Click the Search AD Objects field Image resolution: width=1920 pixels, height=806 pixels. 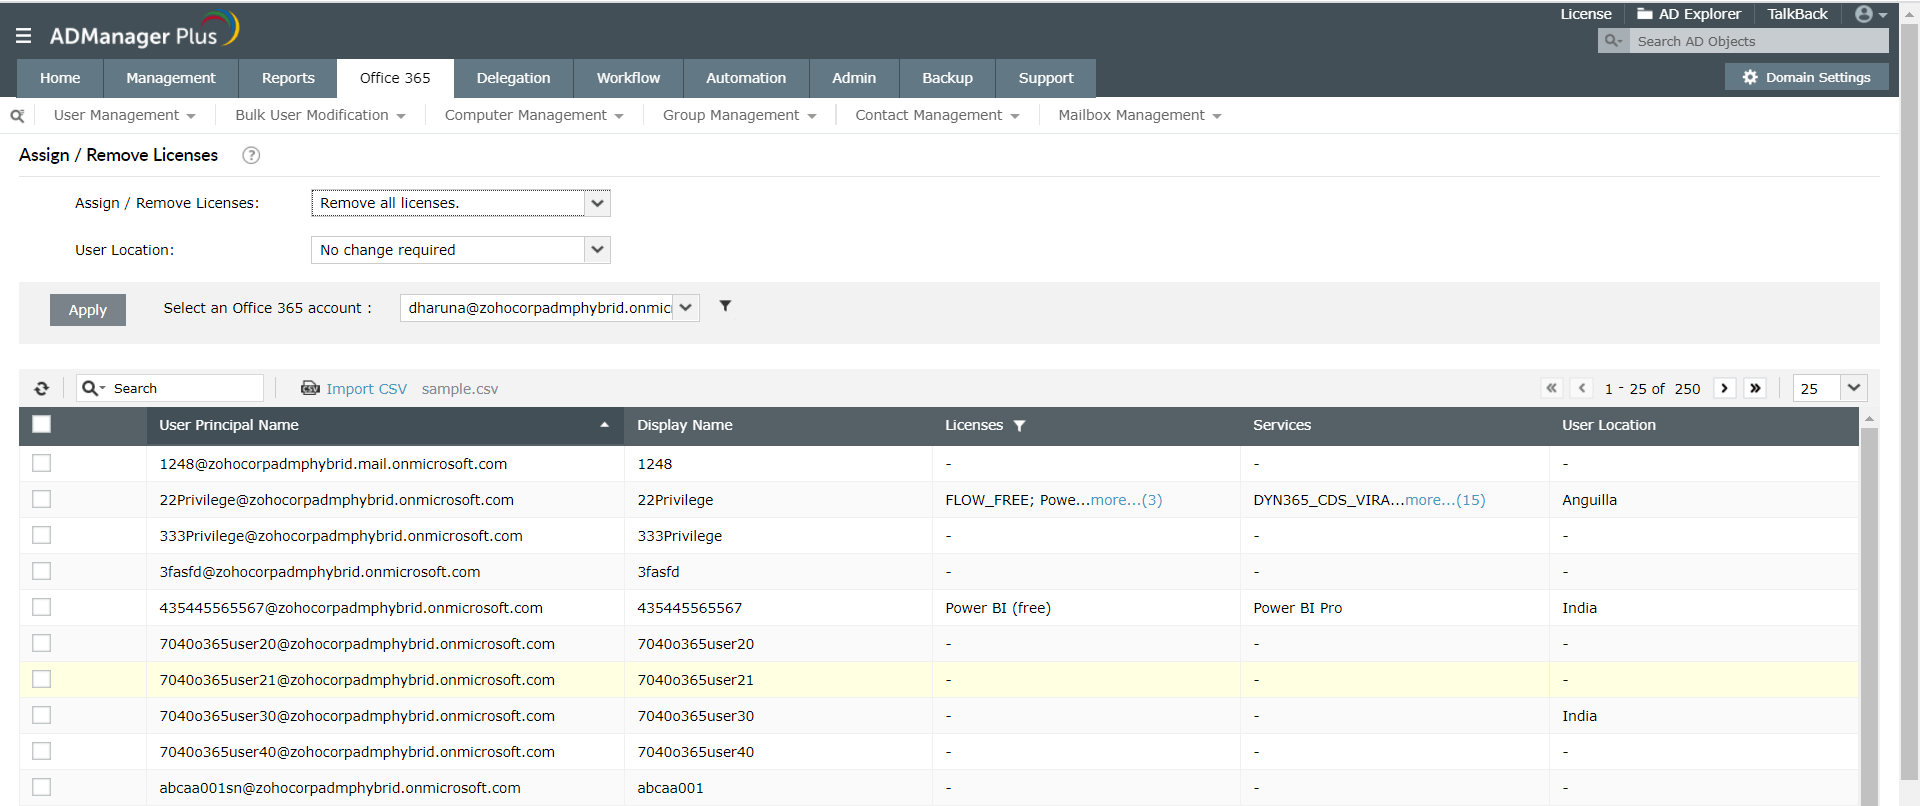coord(1757,41)
